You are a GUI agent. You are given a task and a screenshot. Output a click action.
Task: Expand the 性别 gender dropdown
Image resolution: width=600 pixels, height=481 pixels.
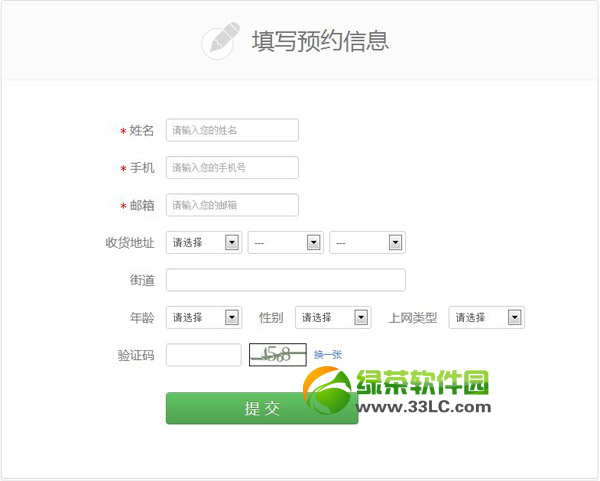334,317
